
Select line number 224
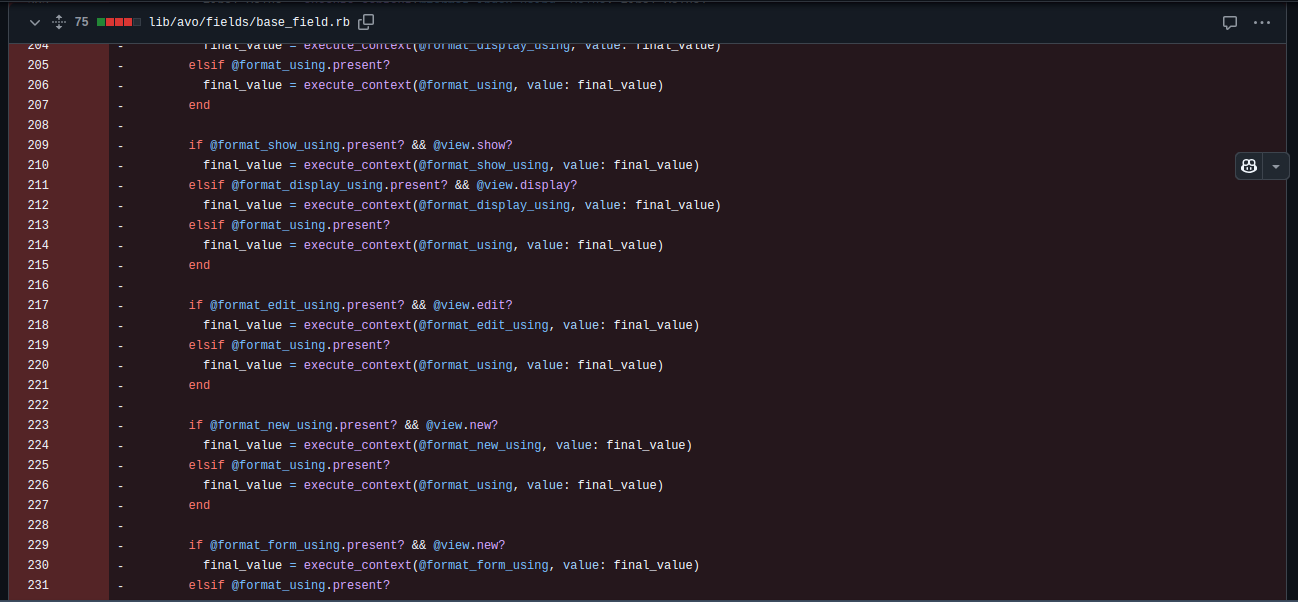coord(38,445)
